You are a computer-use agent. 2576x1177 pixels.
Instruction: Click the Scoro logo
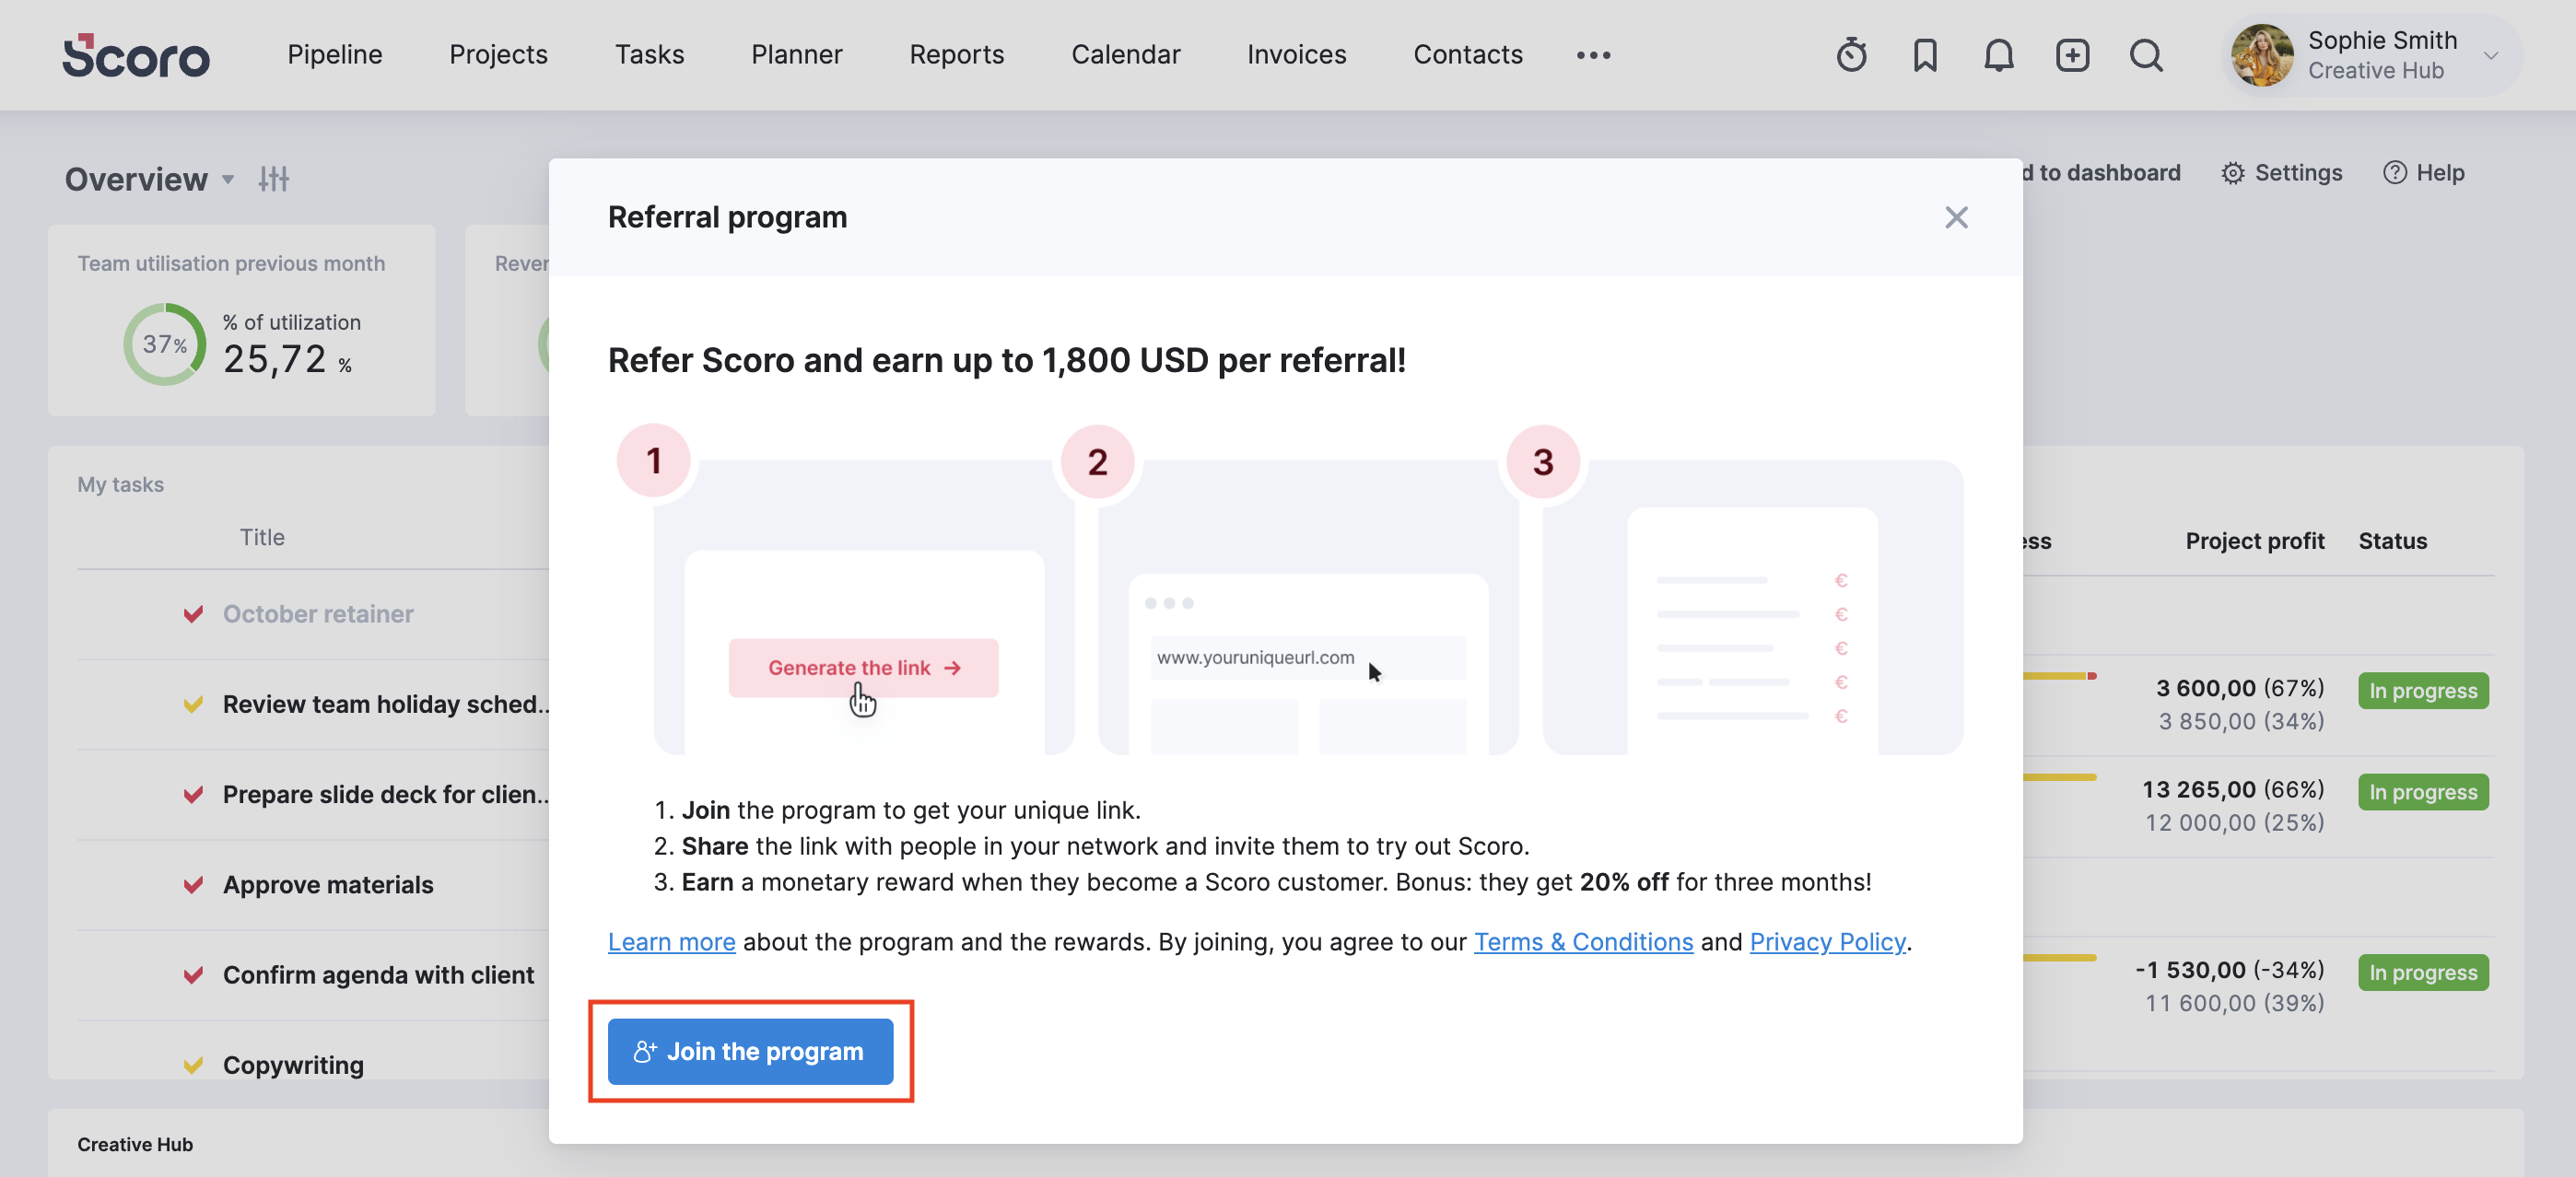(x=136, y=55)
